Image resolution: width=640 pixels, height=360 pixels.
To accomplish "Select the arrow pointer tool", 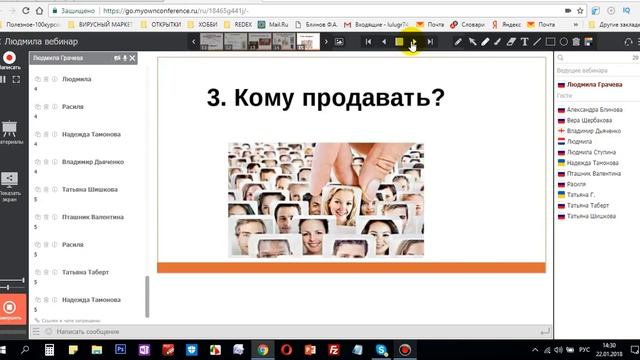I will pos(472,42).
